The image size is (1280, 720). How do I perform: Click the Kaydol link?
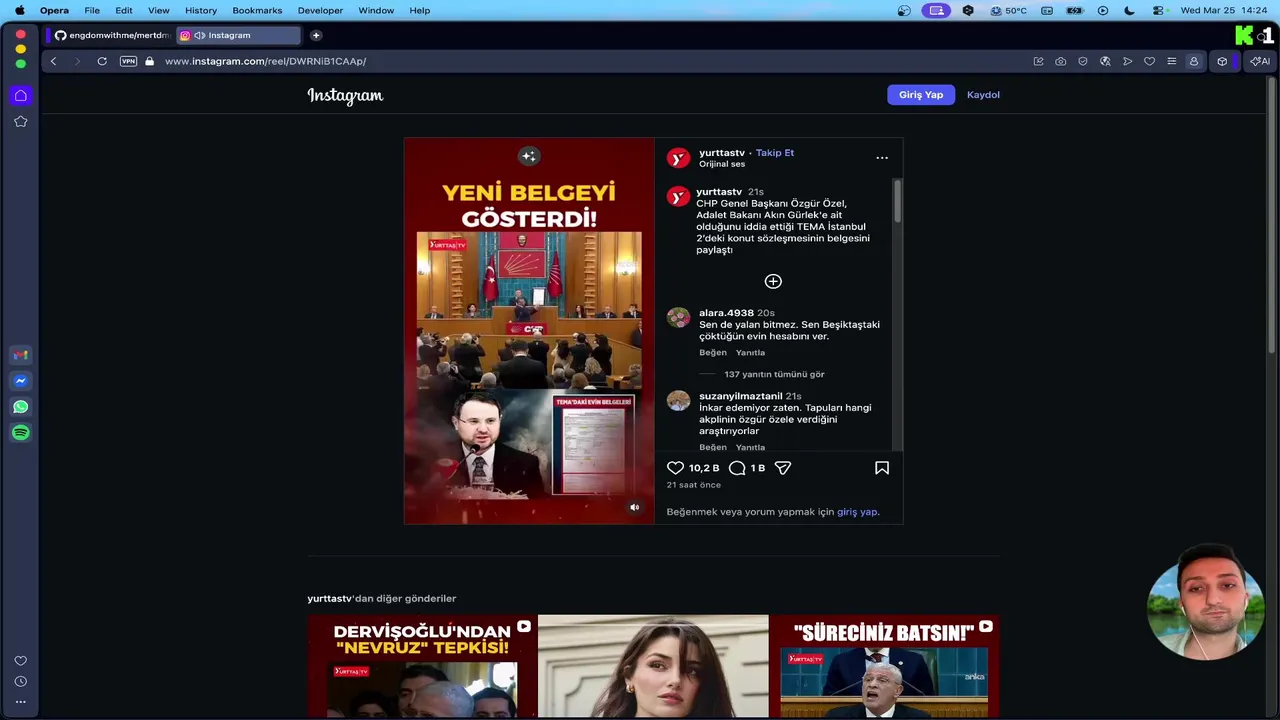983,95
